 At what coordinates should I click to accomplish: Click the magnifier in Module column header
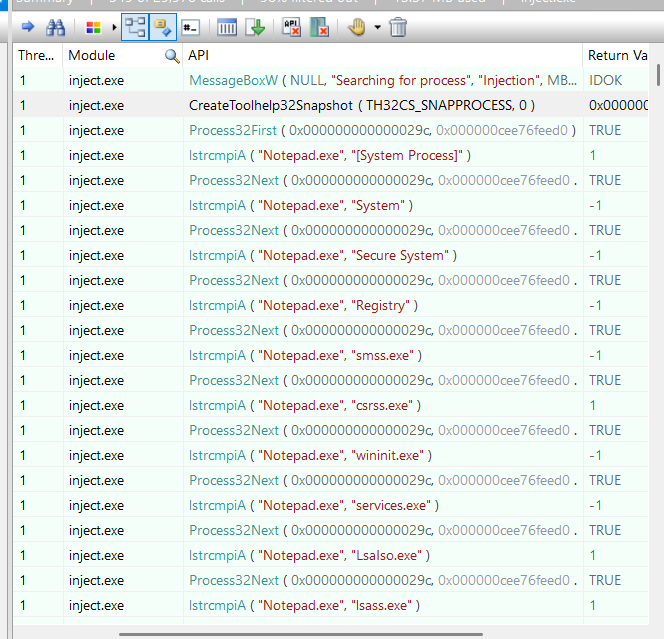[172, 56]
